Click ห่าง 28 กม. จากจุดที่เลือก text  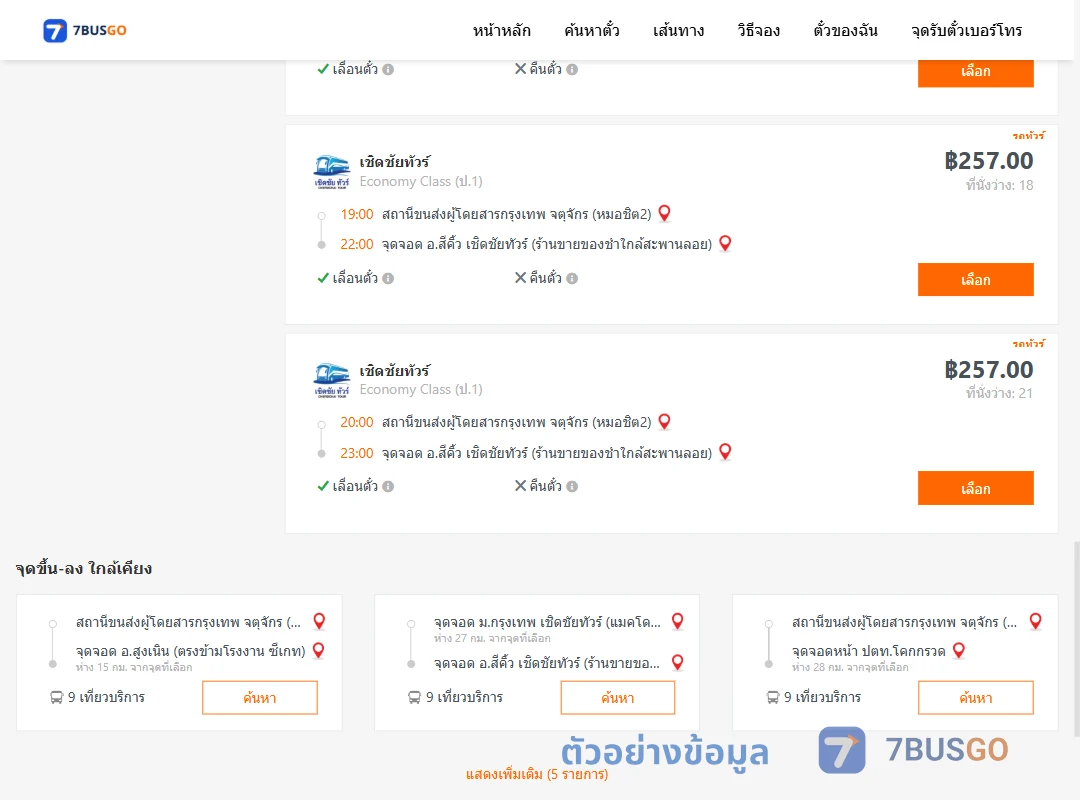pyautogui.click(x=850, y=667)
